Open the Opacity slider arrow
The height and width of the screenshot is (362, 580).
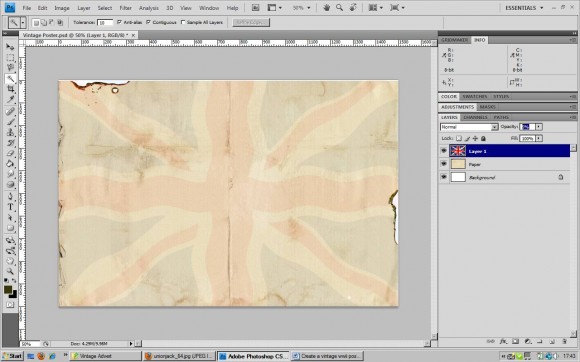pos(539,127)
